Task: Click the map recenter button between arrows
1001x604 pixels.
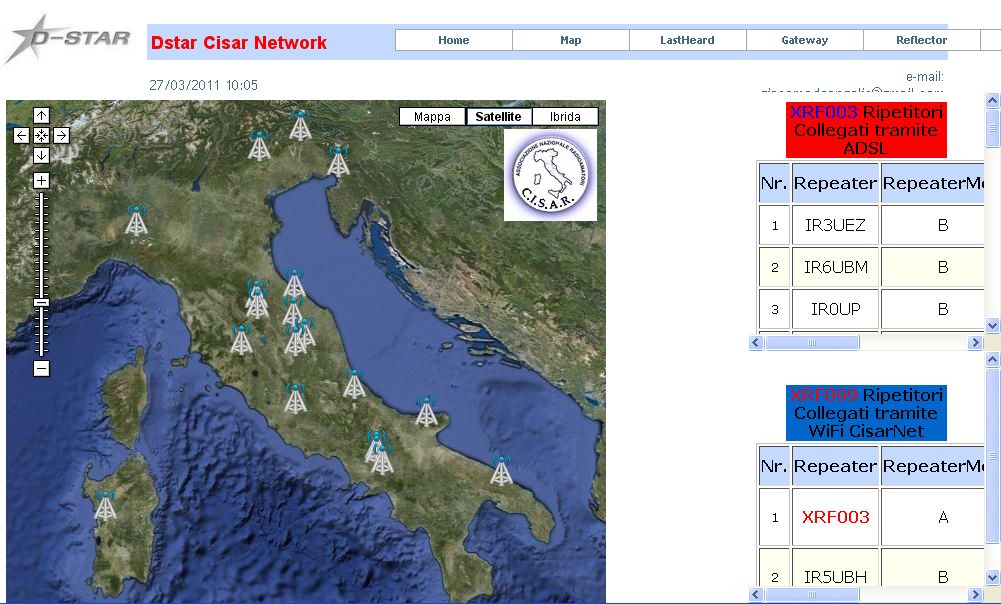Action: click(41, 135)
